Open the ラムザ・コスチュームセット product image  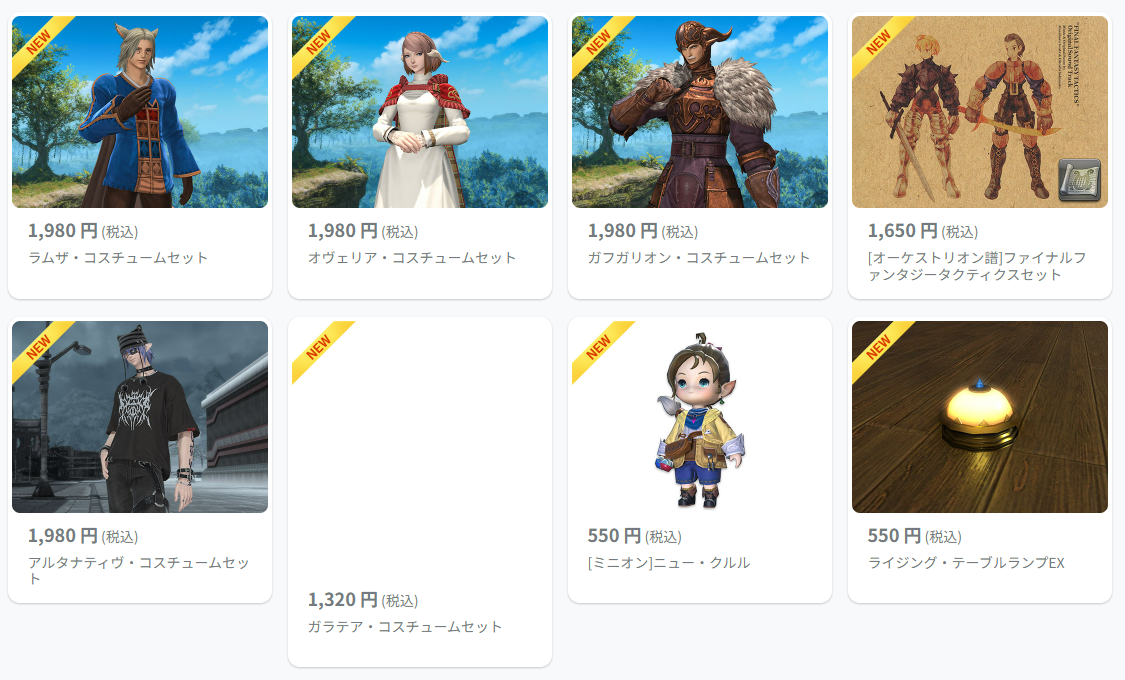(140, 112)
